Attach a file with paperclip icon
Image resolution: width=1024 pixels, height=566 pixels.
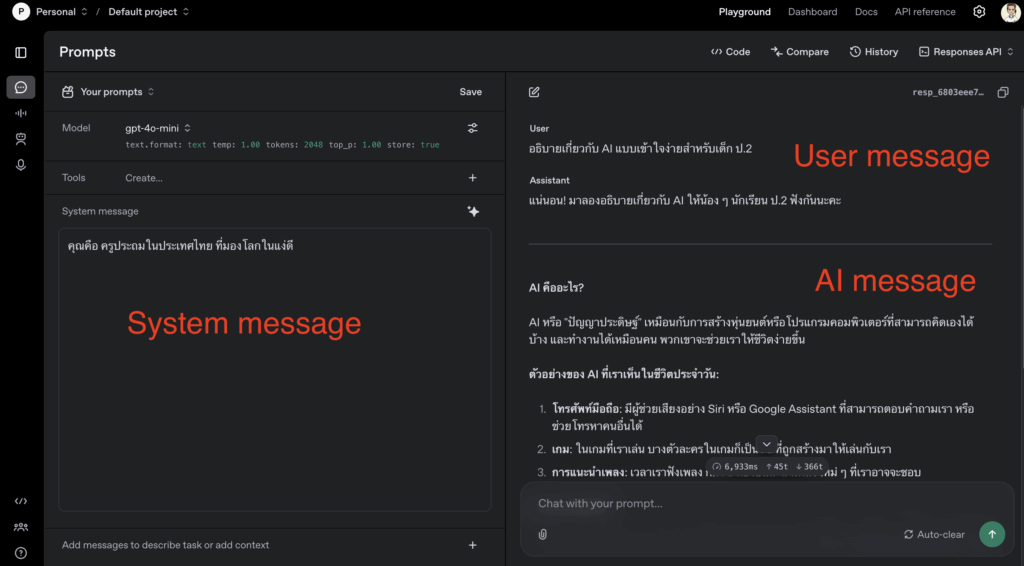pyautogui.click(x=542, y=534)
